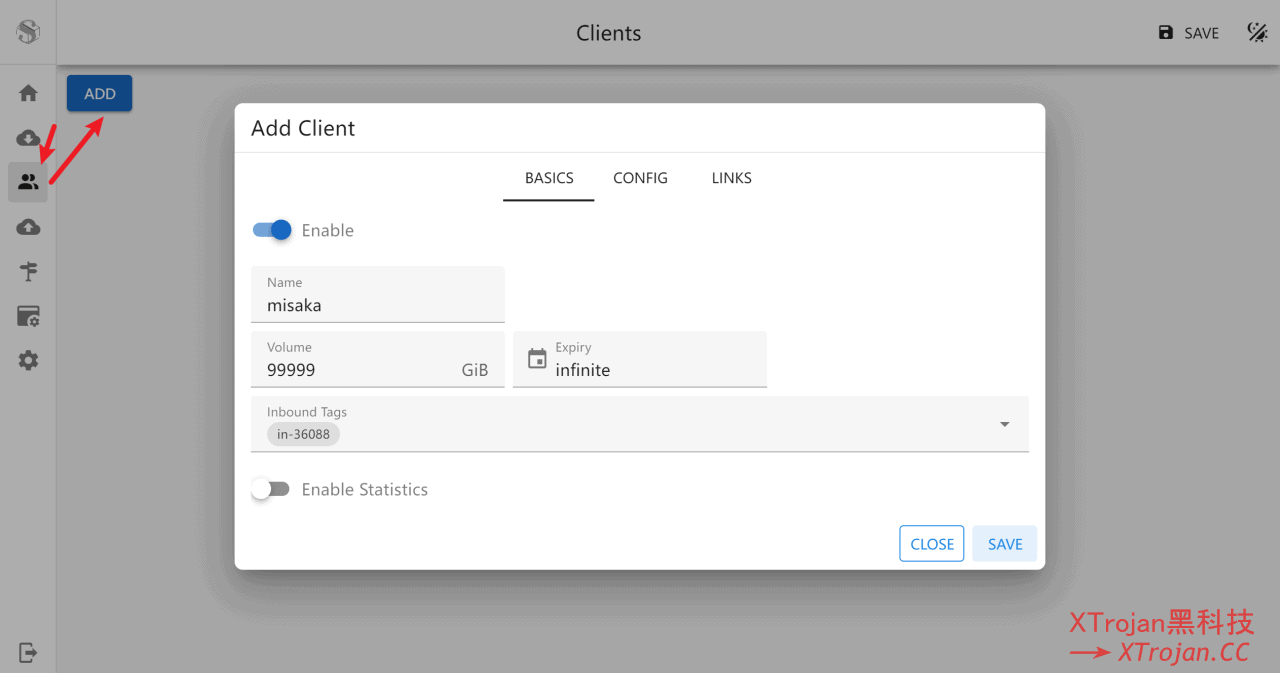1280x673 pixels.
Task: Turn off the Enable switch
Action: tap(272, 230)
